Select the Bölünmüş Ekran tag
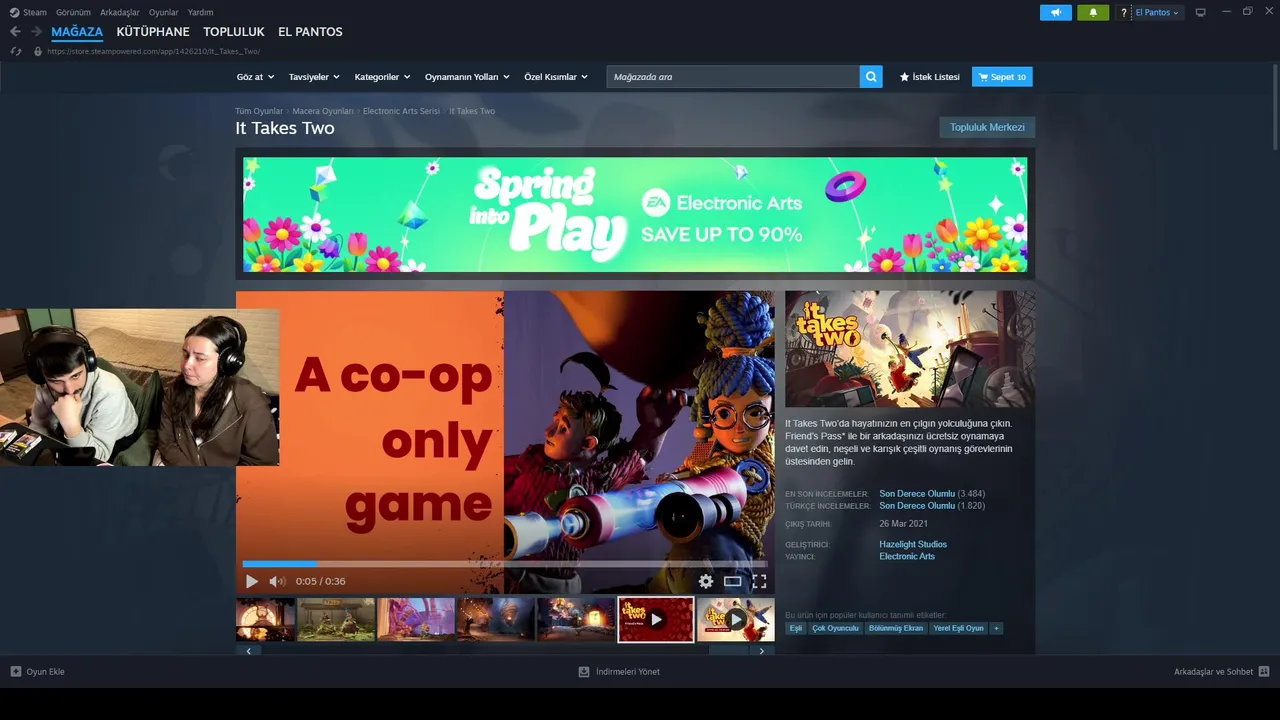Viewport: 1280px width, 720px height. click(x=896, y=628)
